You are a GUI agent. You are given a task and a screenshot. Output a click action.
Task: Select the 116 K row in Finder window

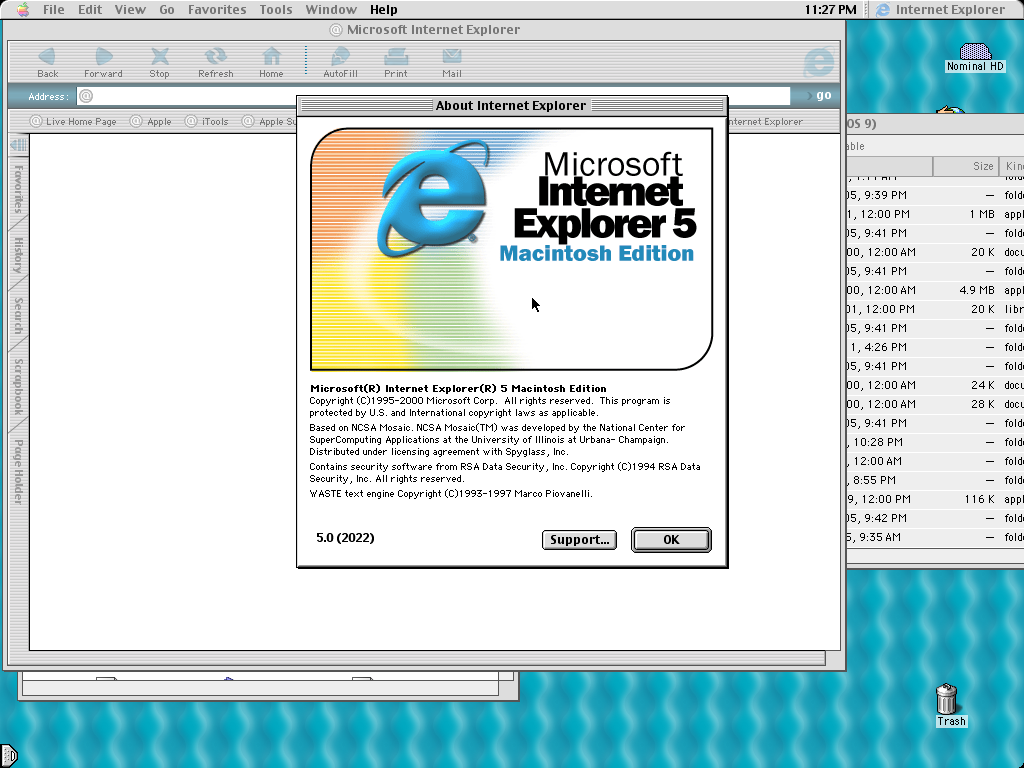(x=935, y=499)
